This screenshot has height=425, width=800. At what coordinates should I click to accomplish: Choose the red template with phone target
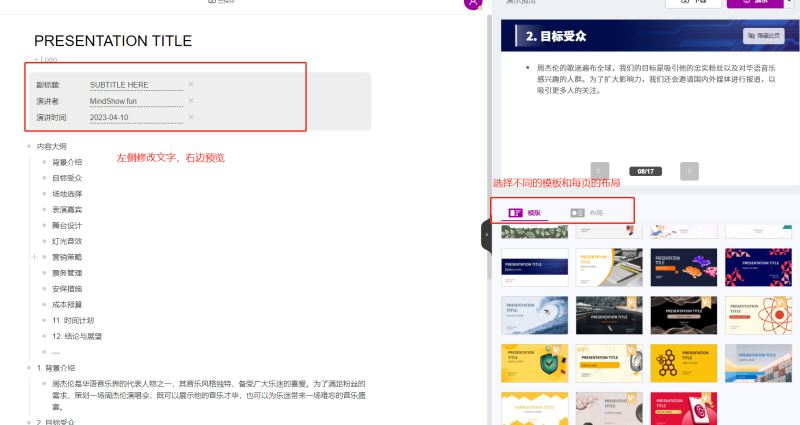(684, 409)
